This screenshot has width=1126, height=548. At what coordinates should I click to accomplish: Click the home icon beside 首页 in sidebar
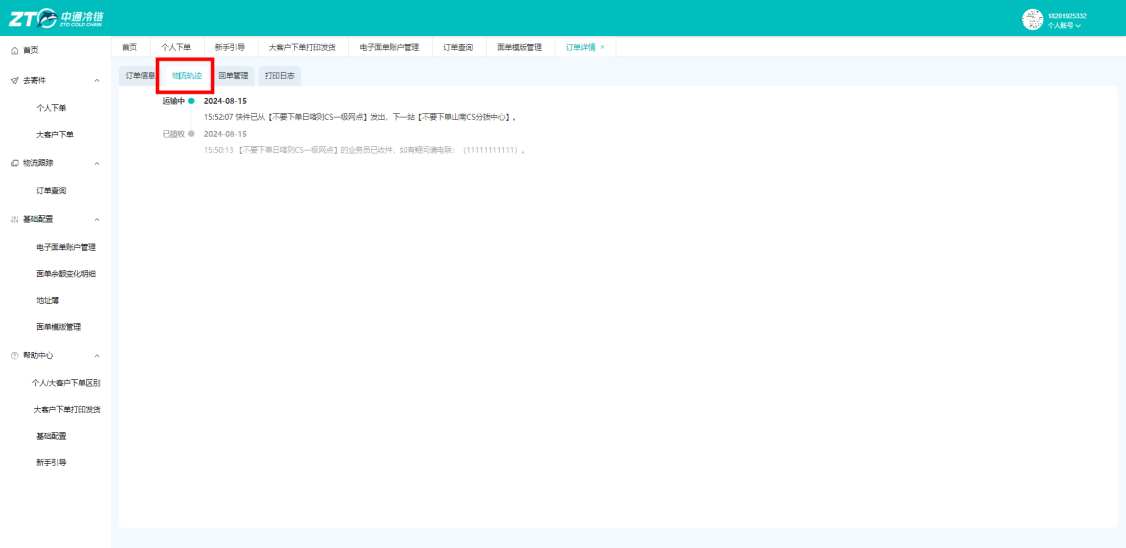14,50
